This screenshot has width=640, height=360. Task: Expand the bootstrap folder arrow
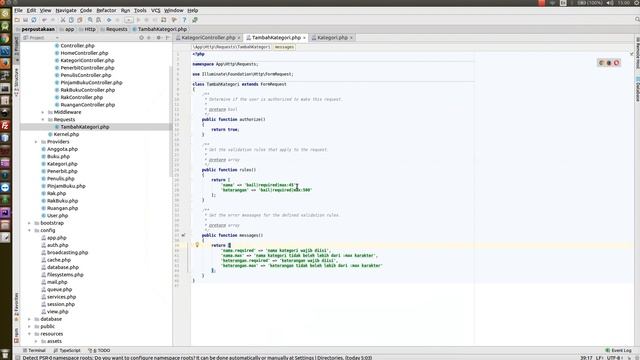pos(29,223)
